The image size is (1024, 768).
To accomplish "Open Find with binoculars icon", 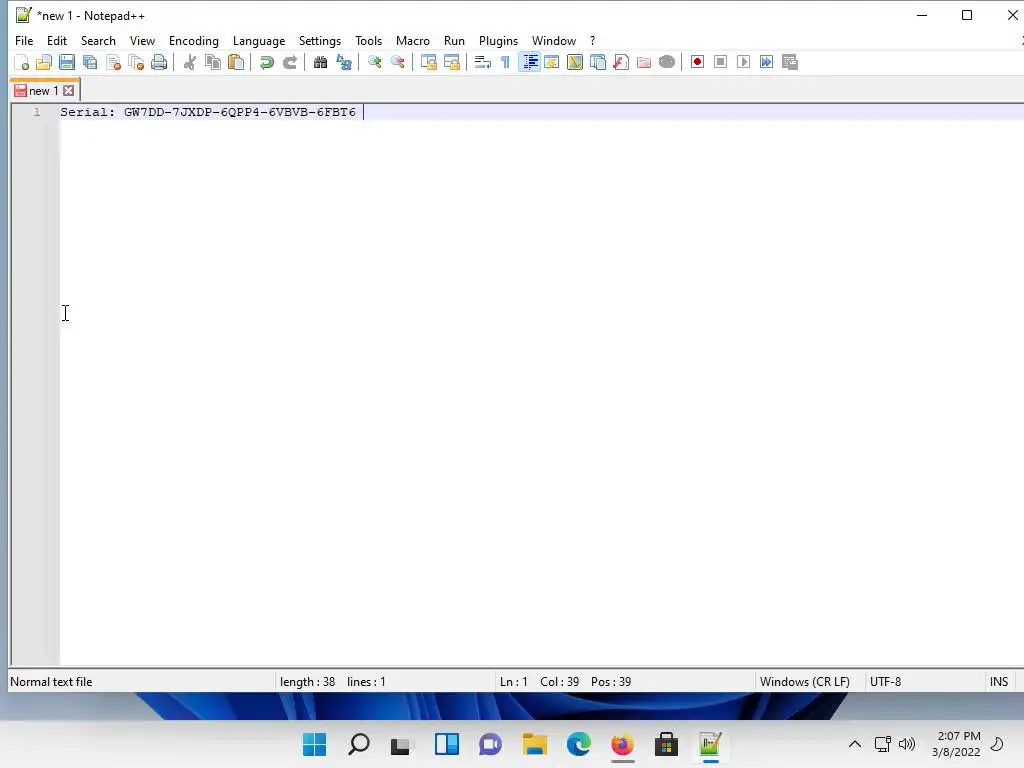I will click(x=320, y=62).
